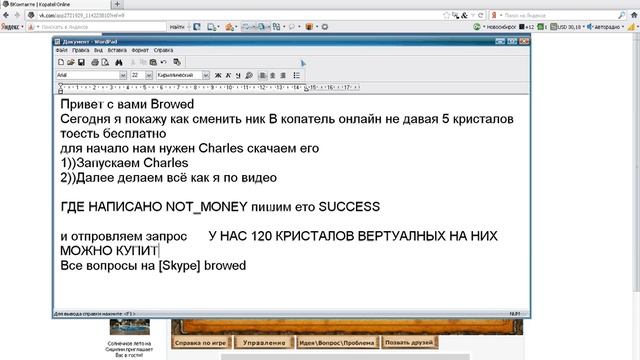The width and height of the screenshot is (640, 360).
Task: Click the Yandex search field in navigation bar
Action: [559, 15]
